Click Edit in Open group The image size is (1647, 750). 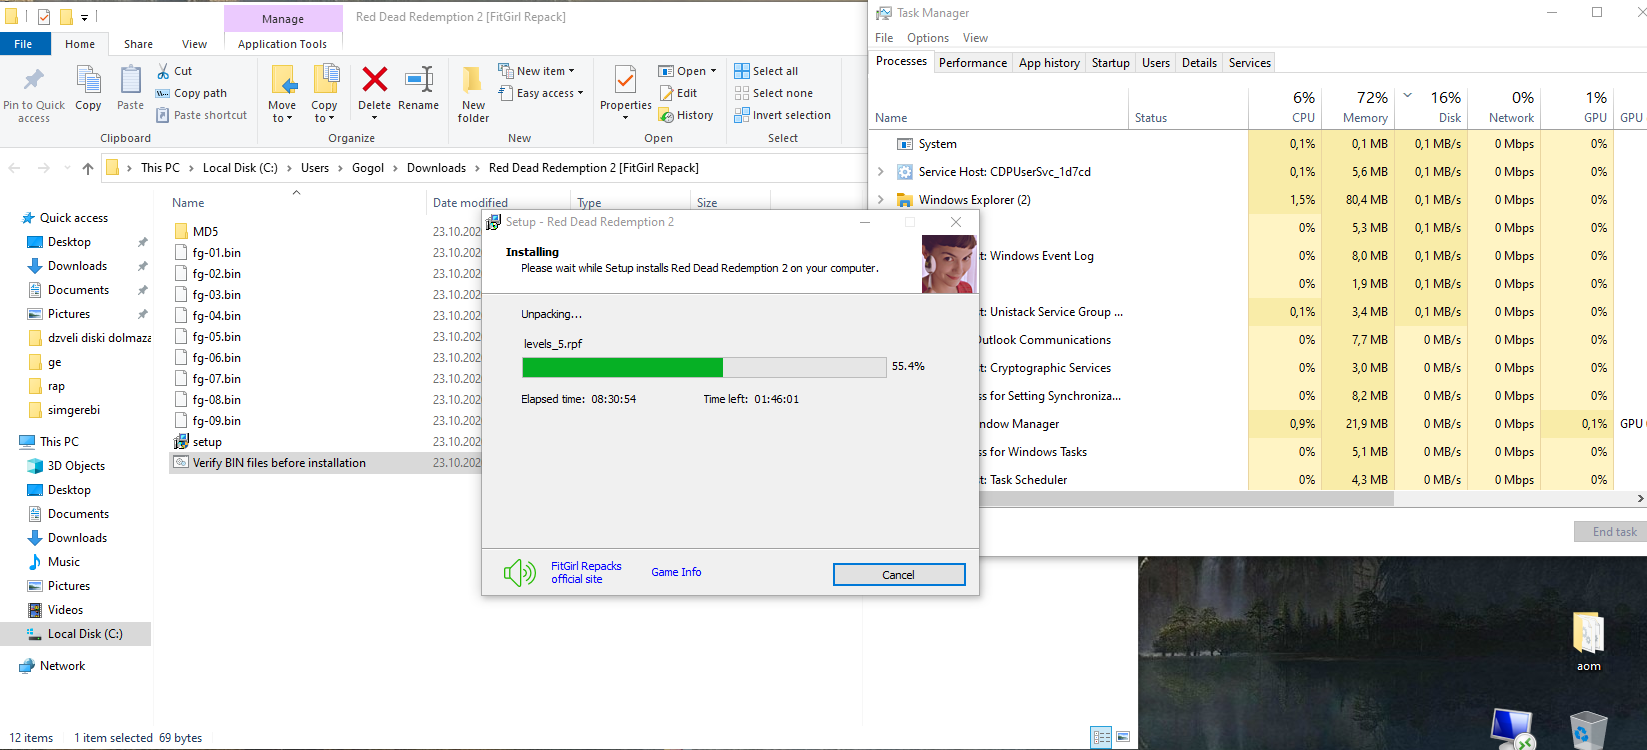tap(677, 93)
